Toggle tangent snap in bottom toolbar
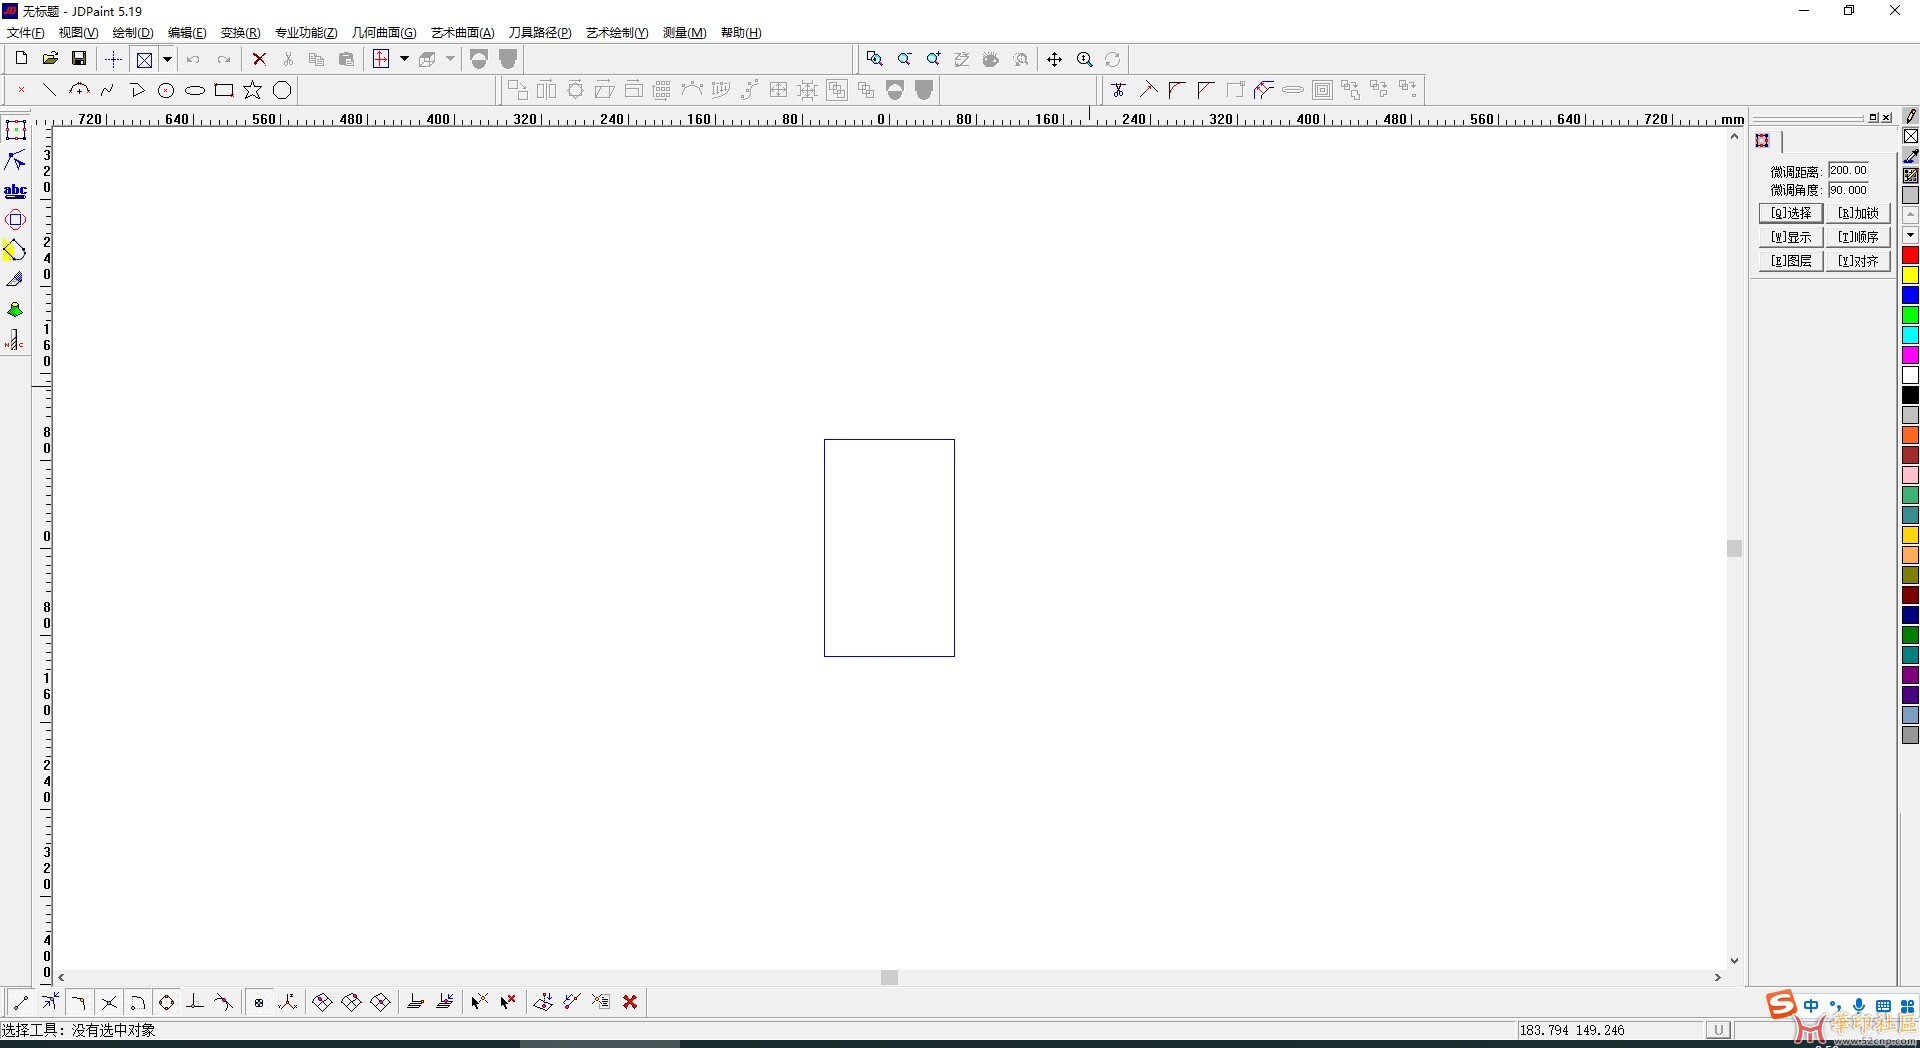 pos(224,1002)
